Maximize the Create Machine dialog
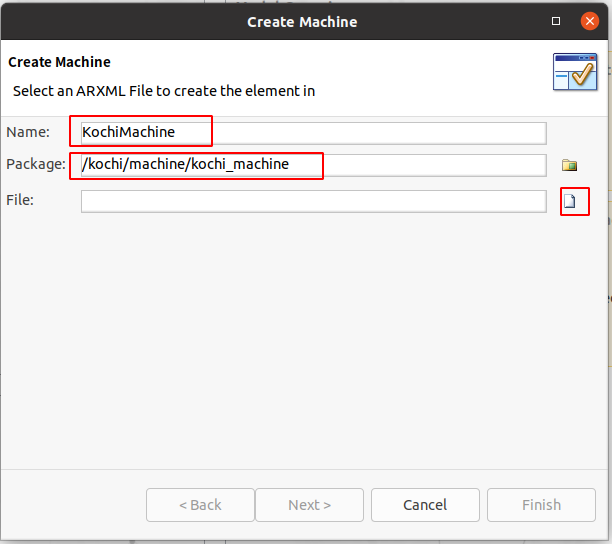This screenshot has width=612, height=544. coord(556,21)
